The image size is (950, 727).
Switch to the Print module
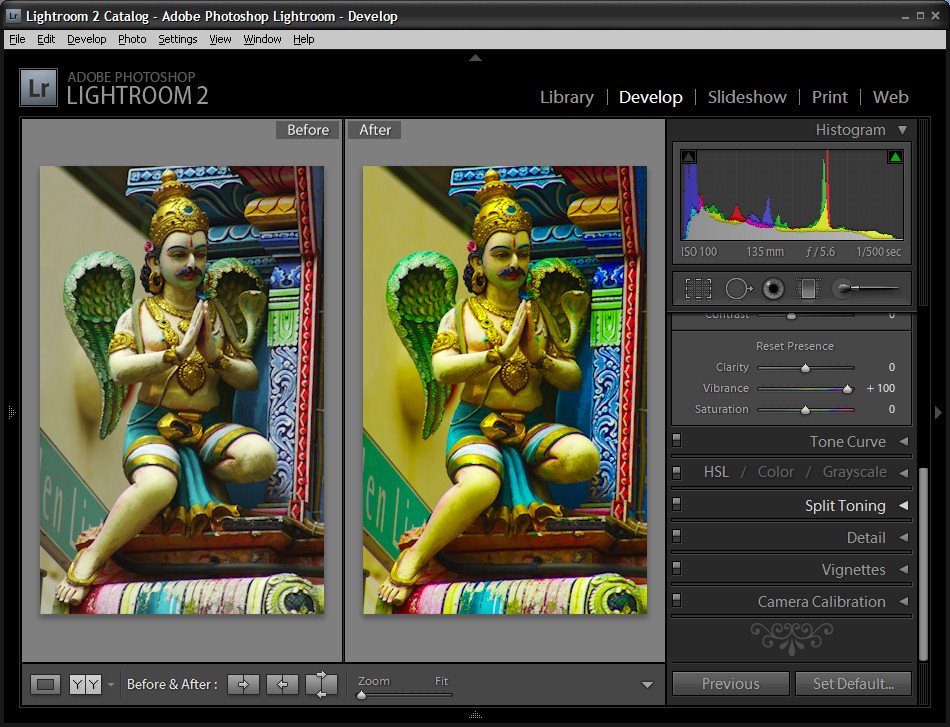[x=829, y=97]
